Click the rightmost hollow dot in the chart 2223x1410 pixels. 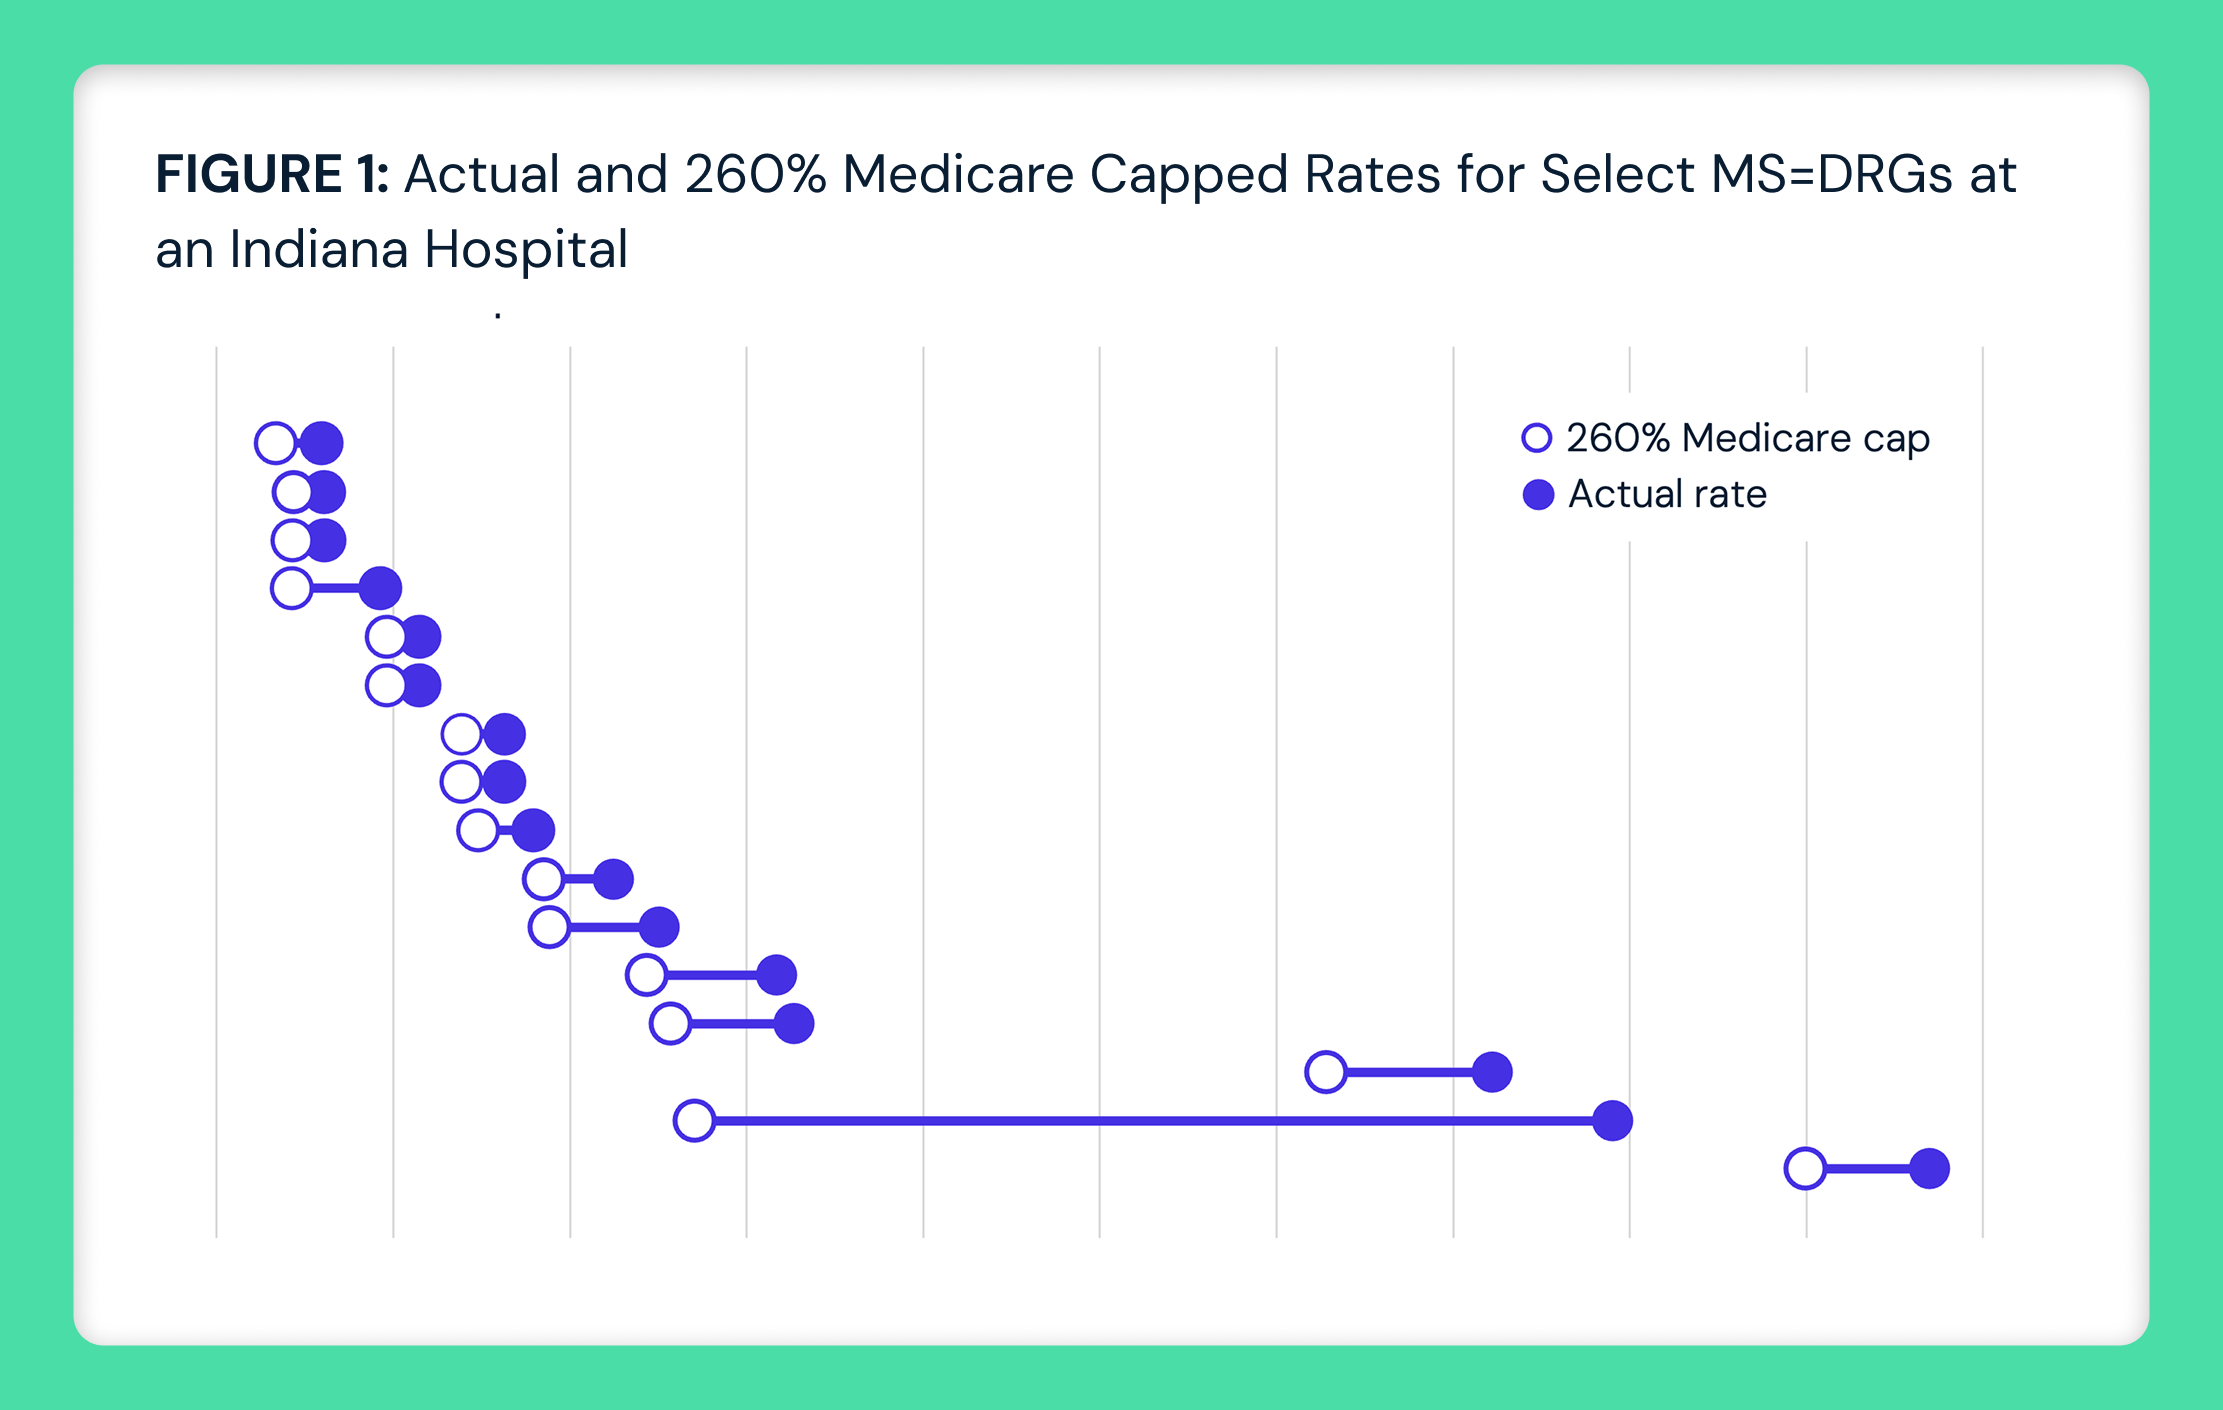1805,1168
